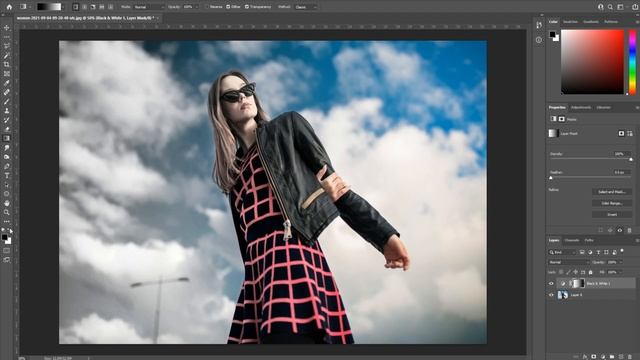This screenshot has width=640, height=360.
Task: Click the Delete Mask trash icon in Properties
Action: pos(629,231)
